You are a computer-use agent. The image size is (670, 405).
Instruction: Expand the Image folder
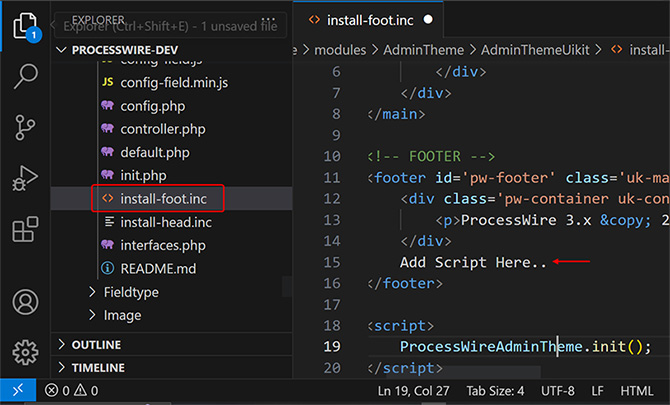point(122,315)
